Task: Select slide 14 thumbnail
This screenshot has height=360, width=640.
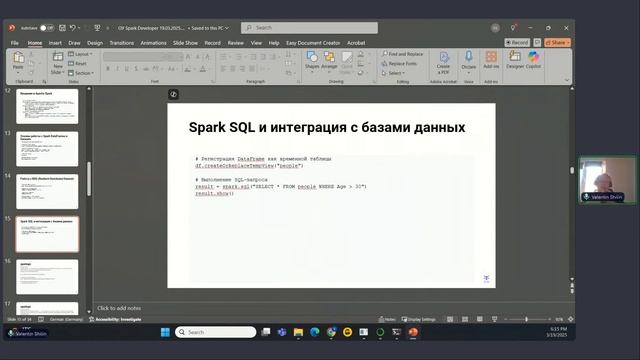Action: point(47,191)
